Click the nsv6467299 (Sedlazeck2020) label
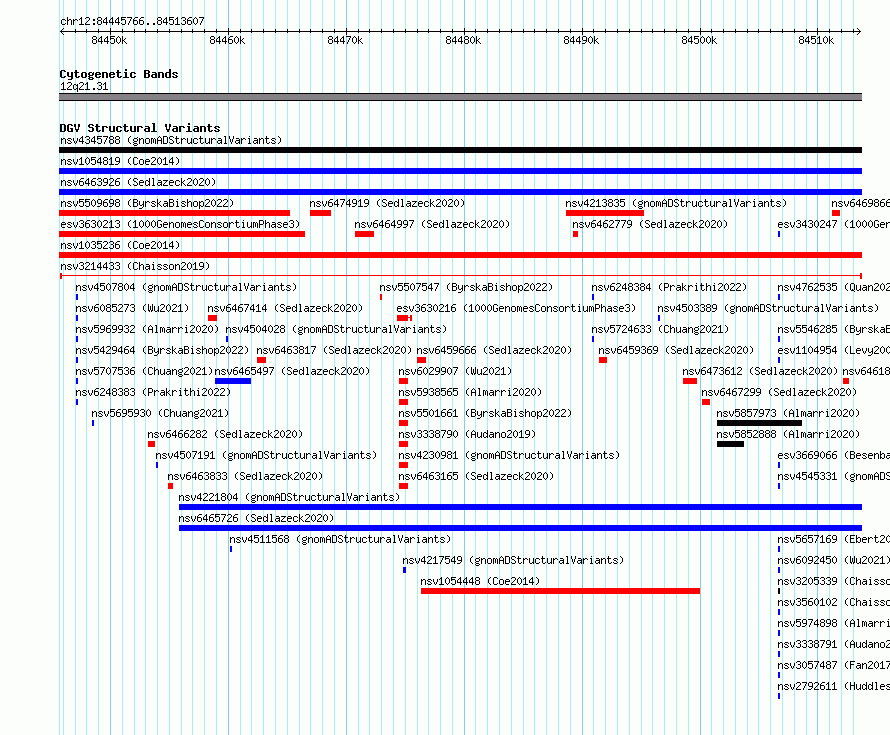Viewport: 890px width, 735px height. click(779, 392)
